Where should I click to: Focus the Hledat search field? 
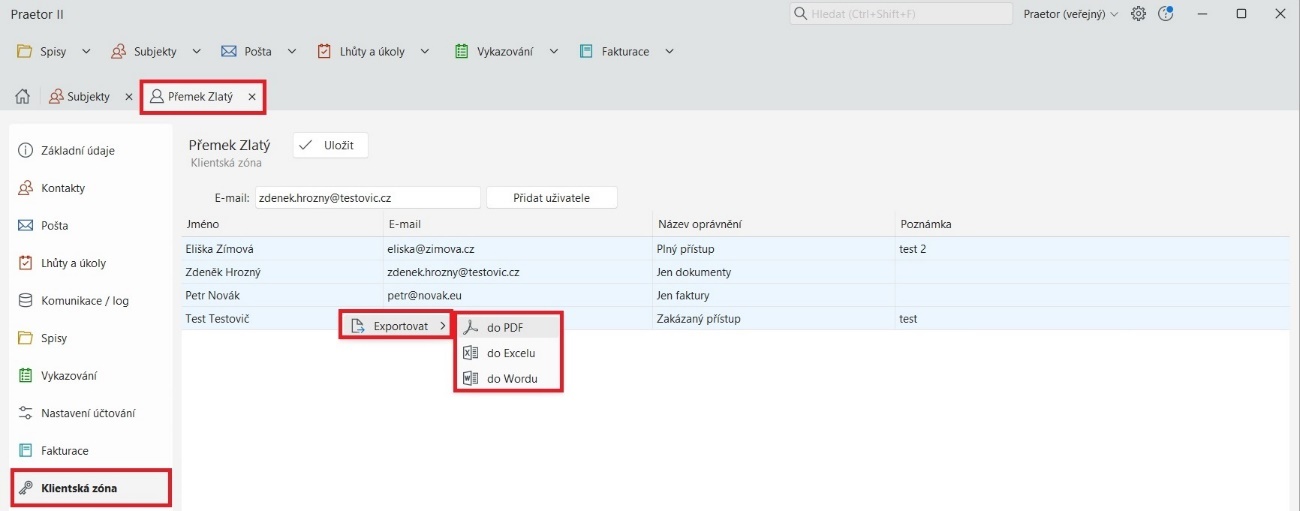point(900,14)
